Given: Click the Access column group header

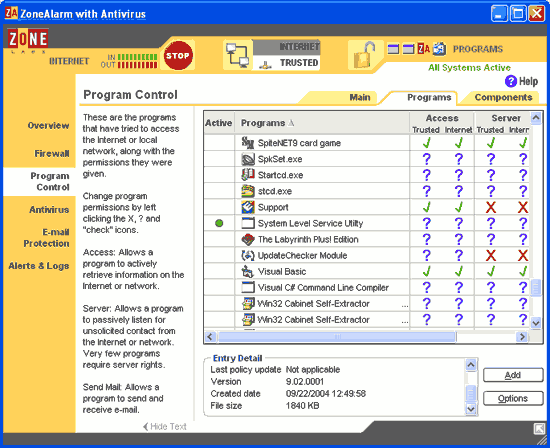Looking at the screenshot, I should tap(442, 118).
